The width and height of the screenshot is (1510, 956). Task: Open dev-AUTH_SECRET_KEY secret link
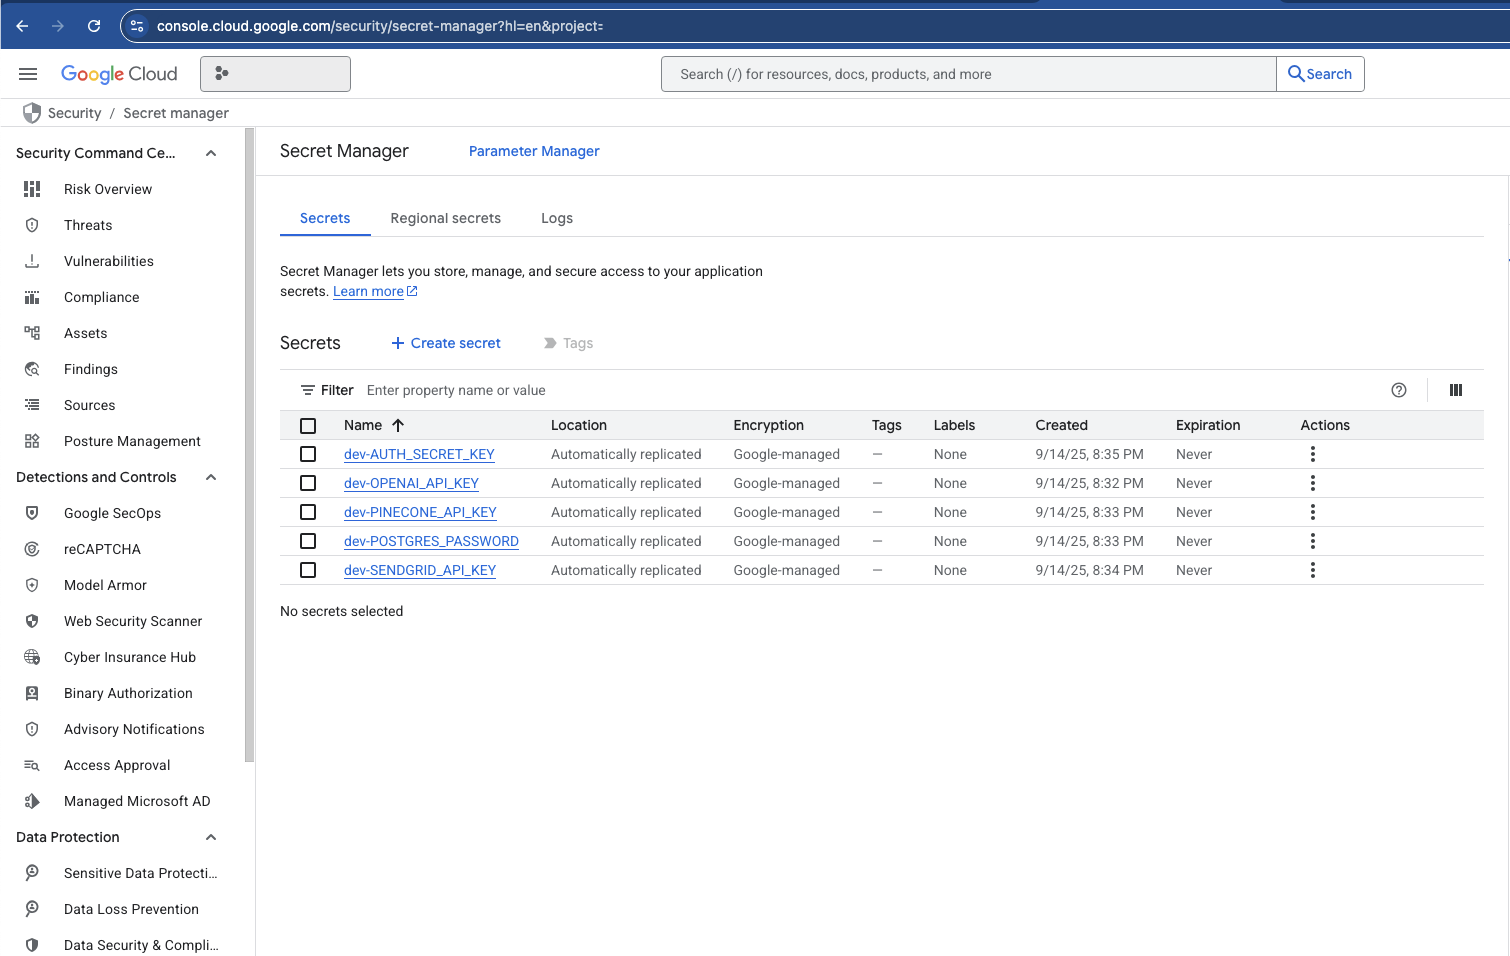[x=419, y=454]
